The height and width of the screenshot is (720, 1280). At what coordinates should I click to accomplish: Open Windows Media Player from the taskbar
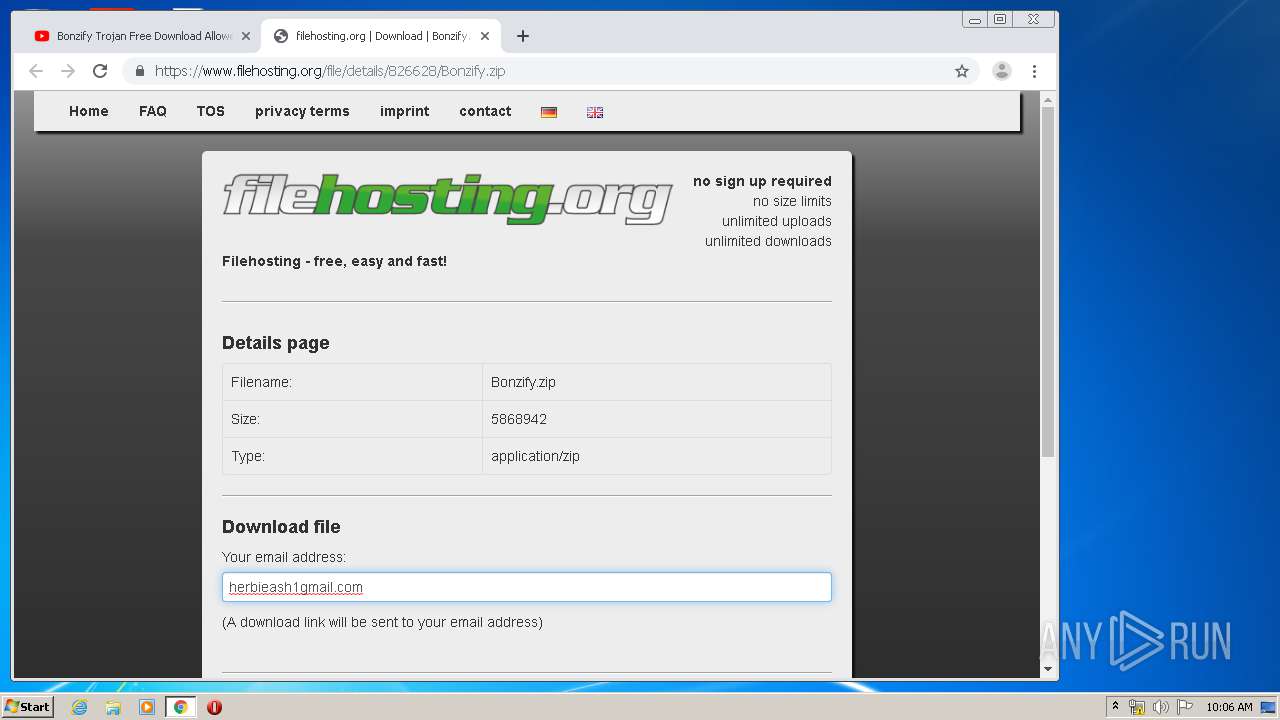coord(147,707)
